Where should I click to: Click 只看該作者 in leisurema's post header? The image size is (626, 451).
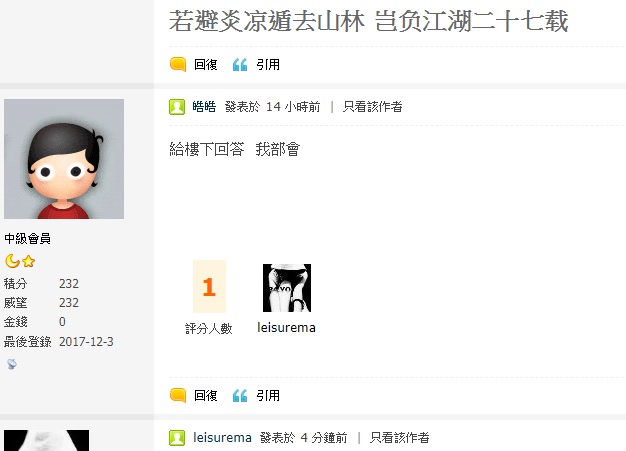(399, 438)
